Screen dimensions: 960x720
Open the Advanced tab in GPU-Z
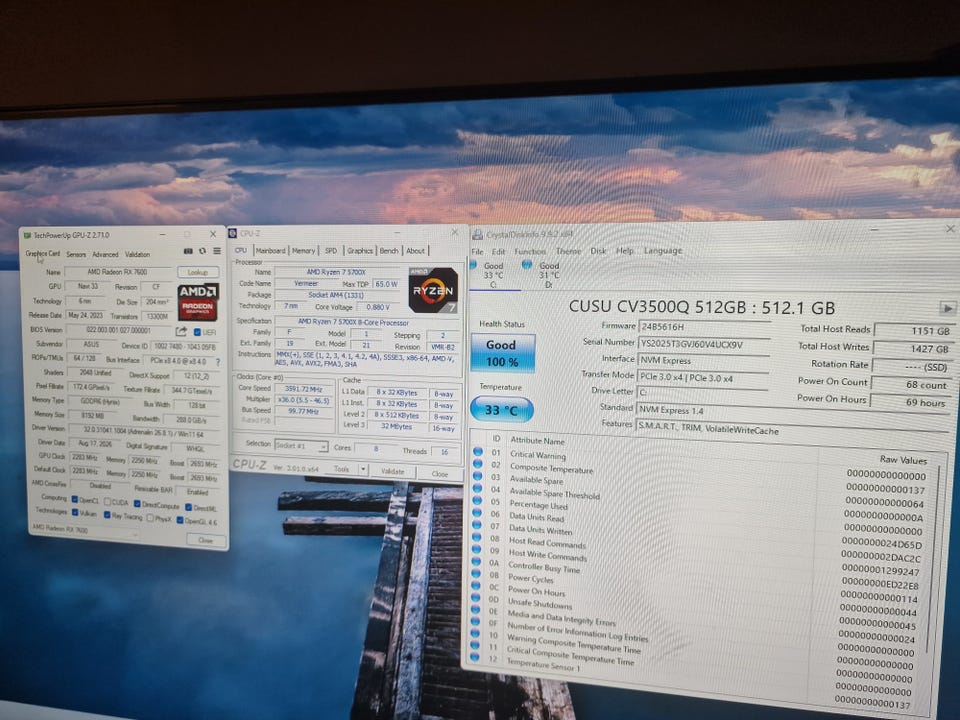click(x=105, y=254)
